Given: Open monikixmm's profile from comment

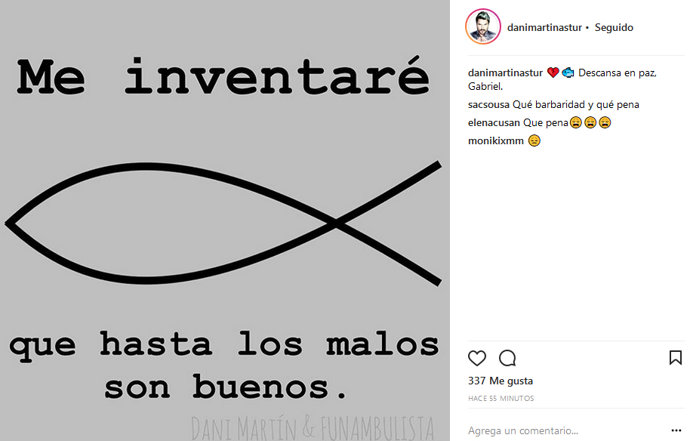Looking at the screenshot, I should coord(495,141).
